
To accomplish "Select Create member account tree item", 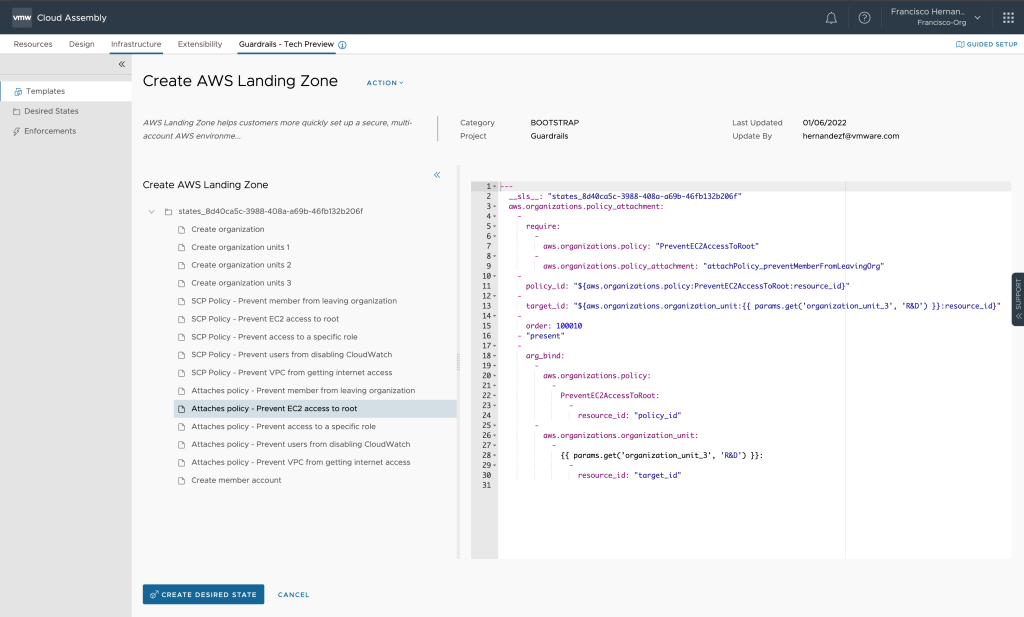I will [x=236, y=480].
